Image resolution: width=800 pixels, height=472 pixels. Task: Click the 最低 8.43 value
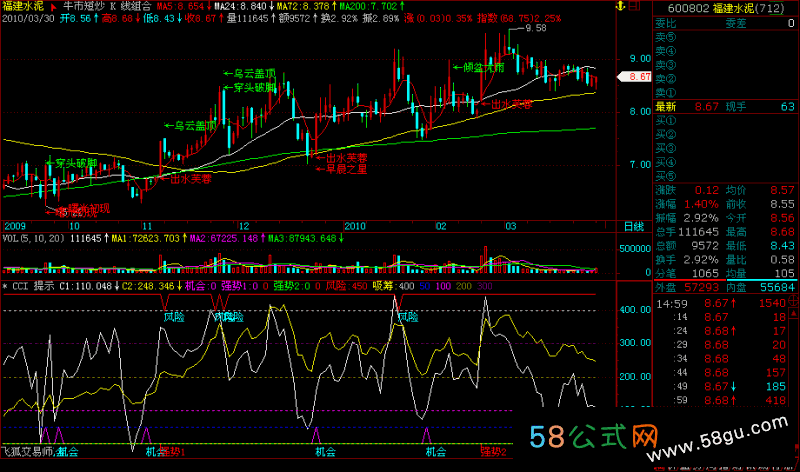[x=783, y=246]
